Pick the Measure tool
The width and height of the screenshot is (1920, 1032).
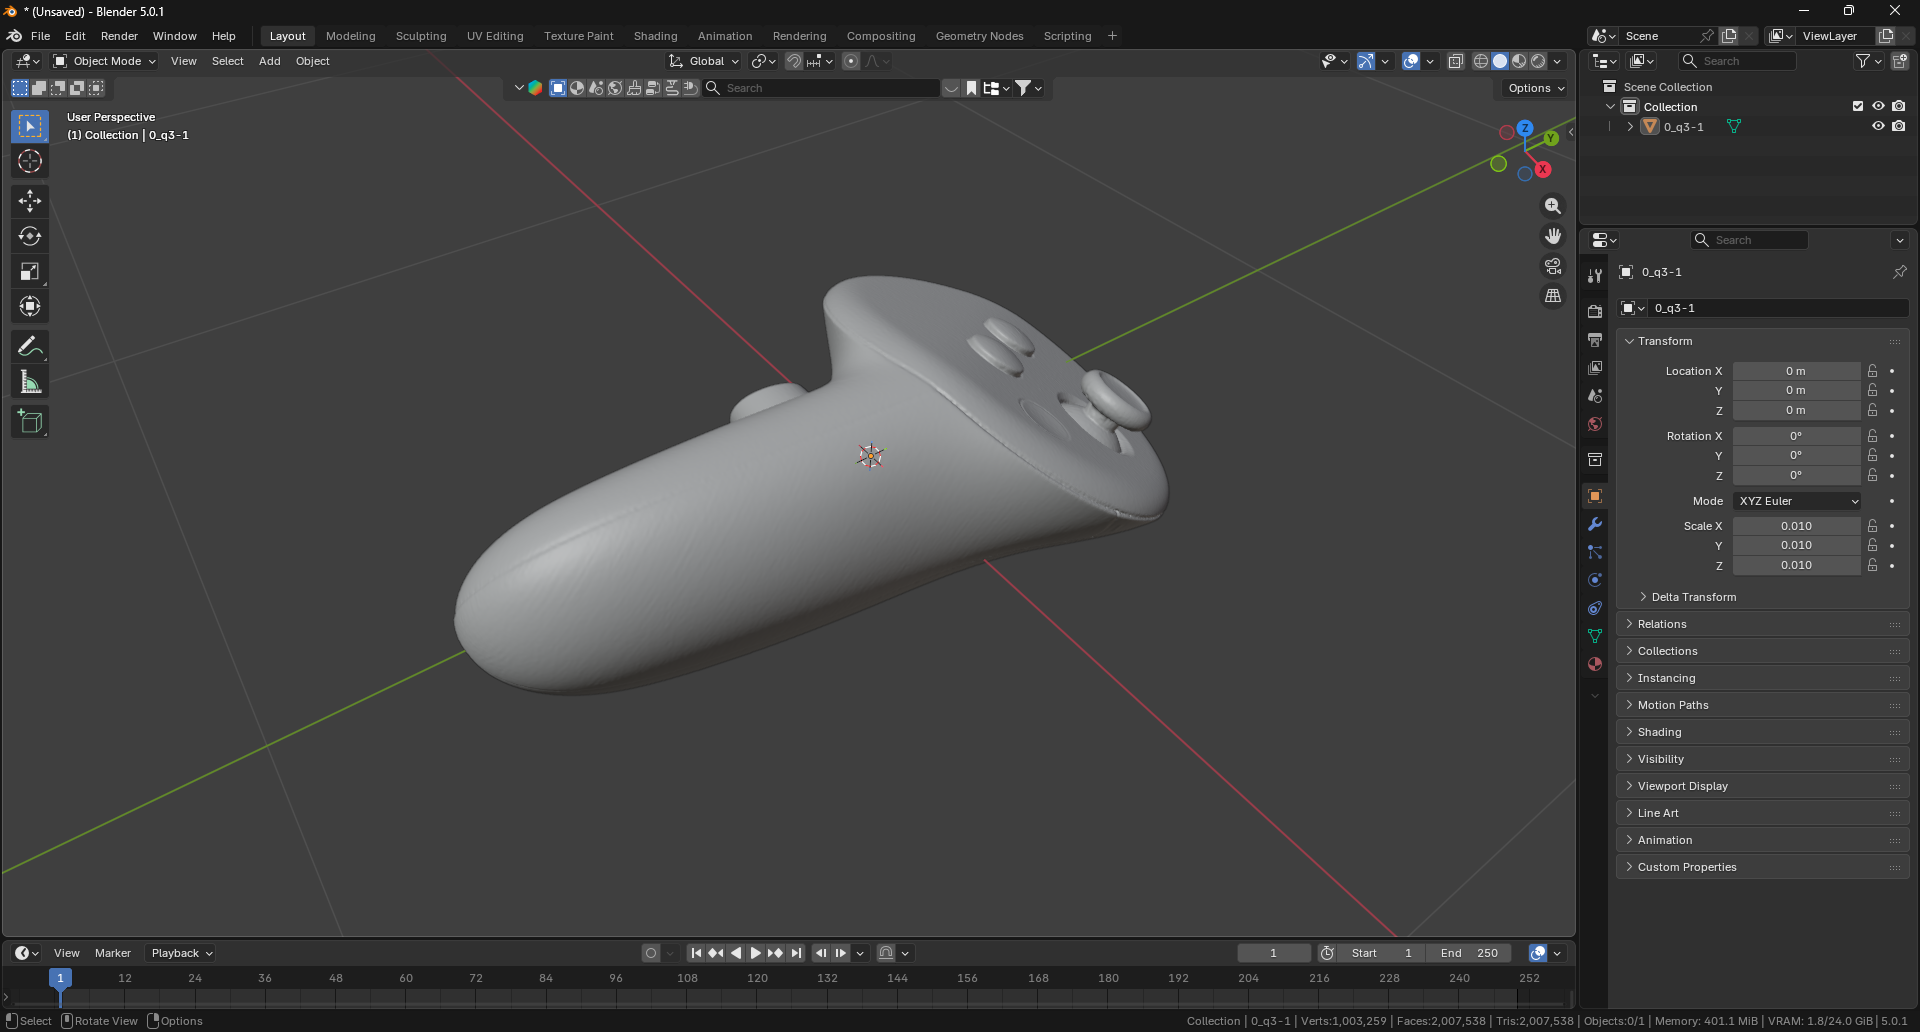pyautogui.click(x=30, y=381)
